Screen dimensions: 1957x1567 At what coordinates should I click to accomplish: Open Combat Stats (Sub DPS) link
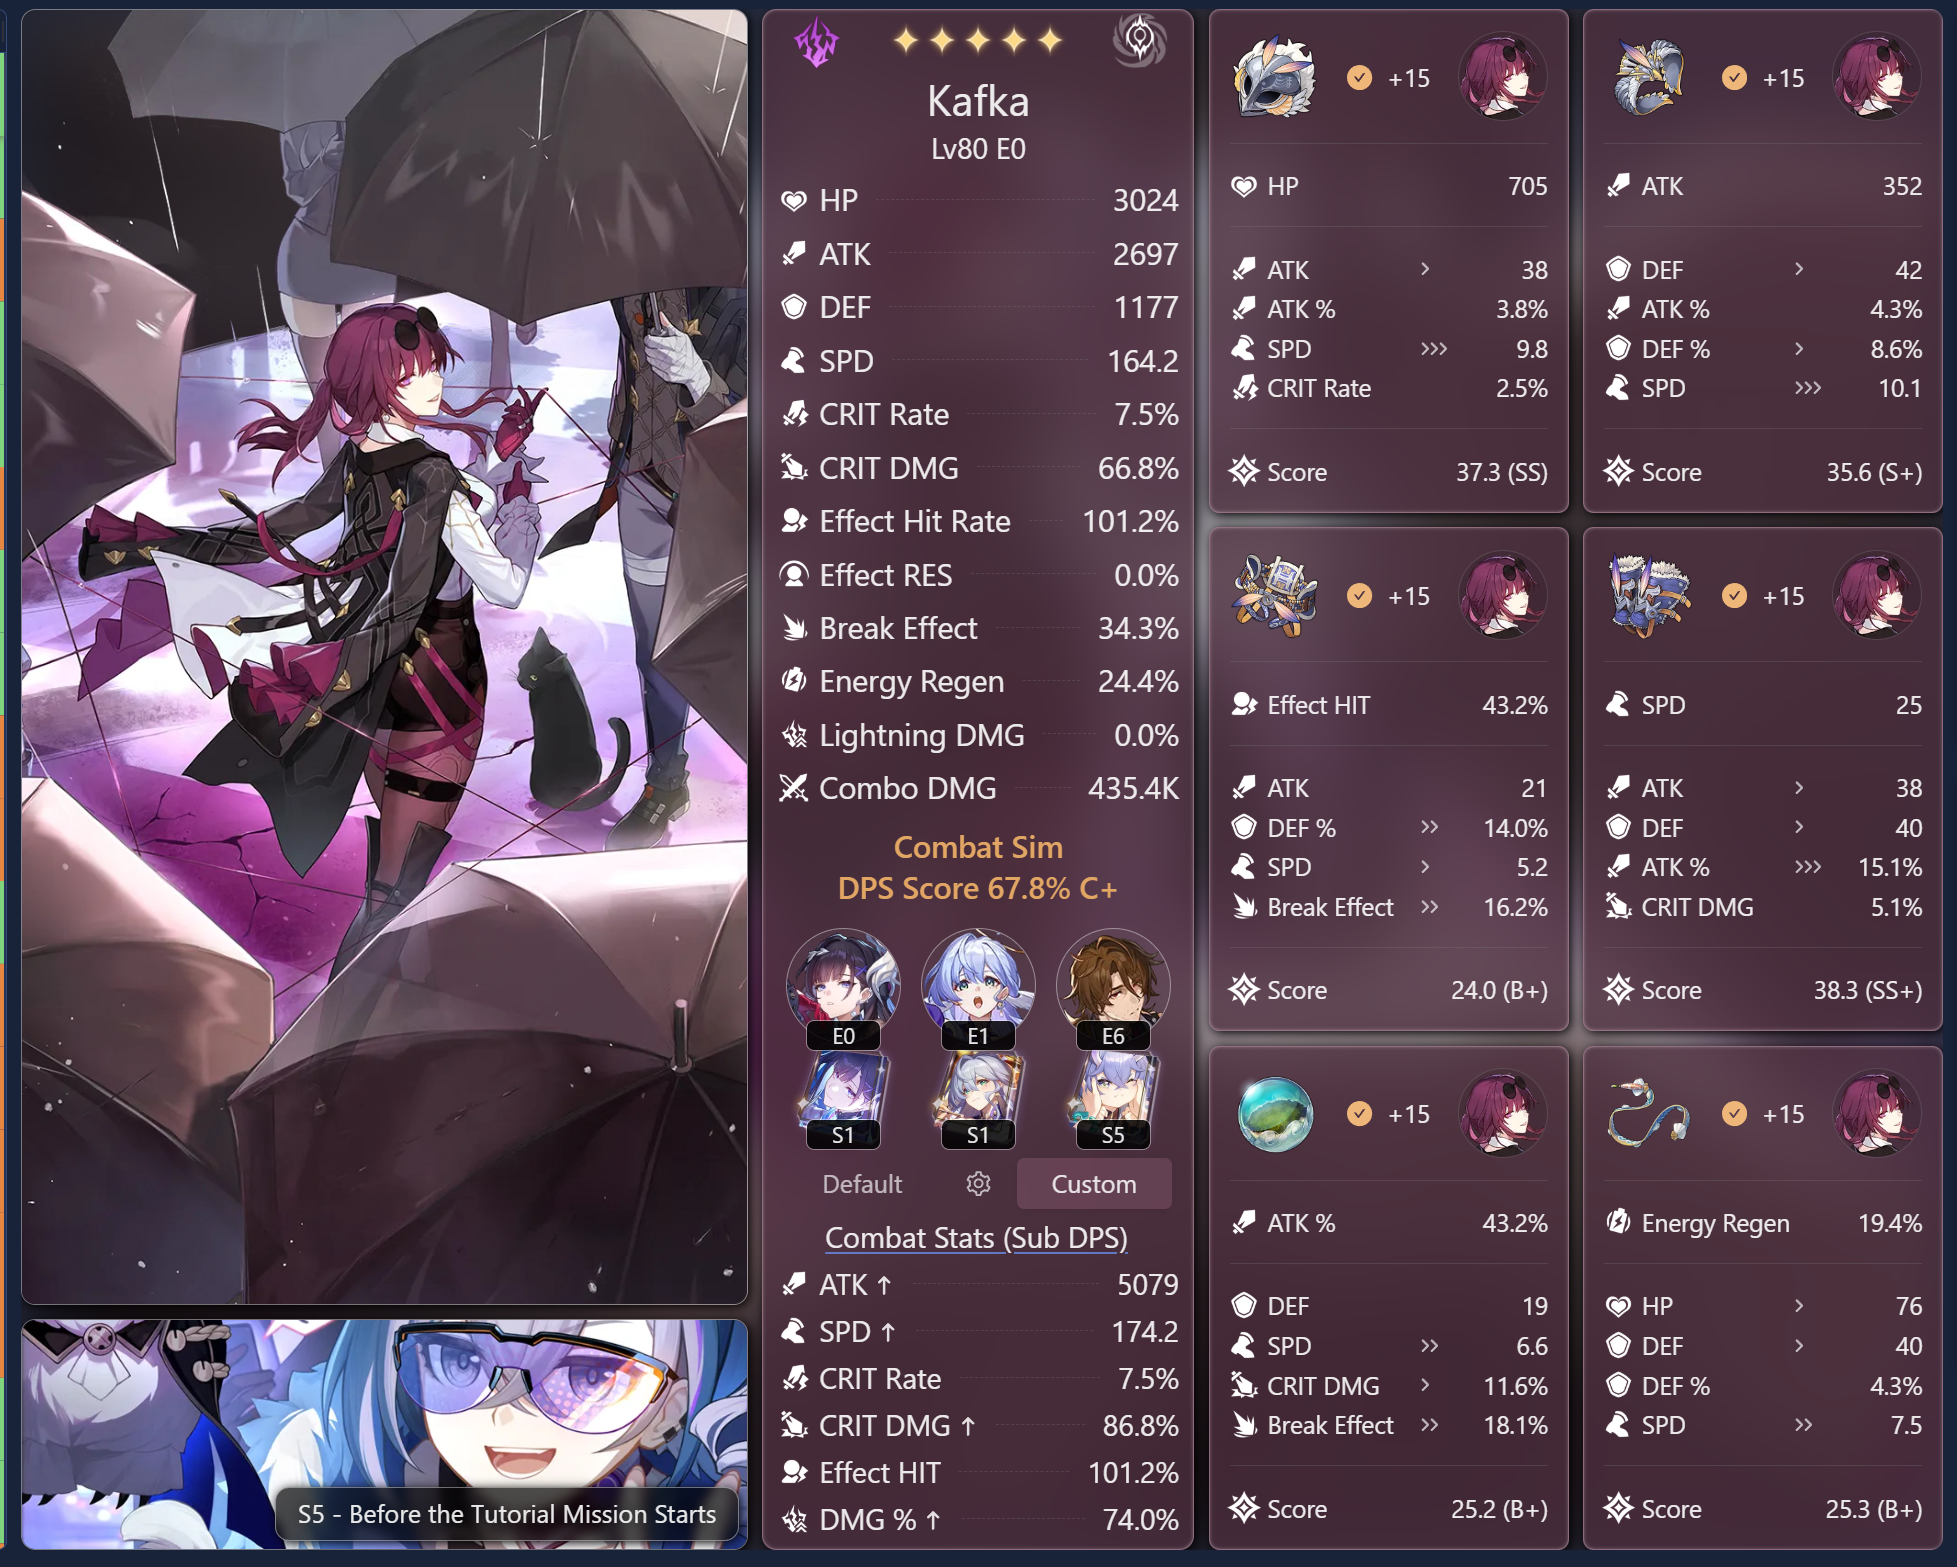coord(976,1238)
